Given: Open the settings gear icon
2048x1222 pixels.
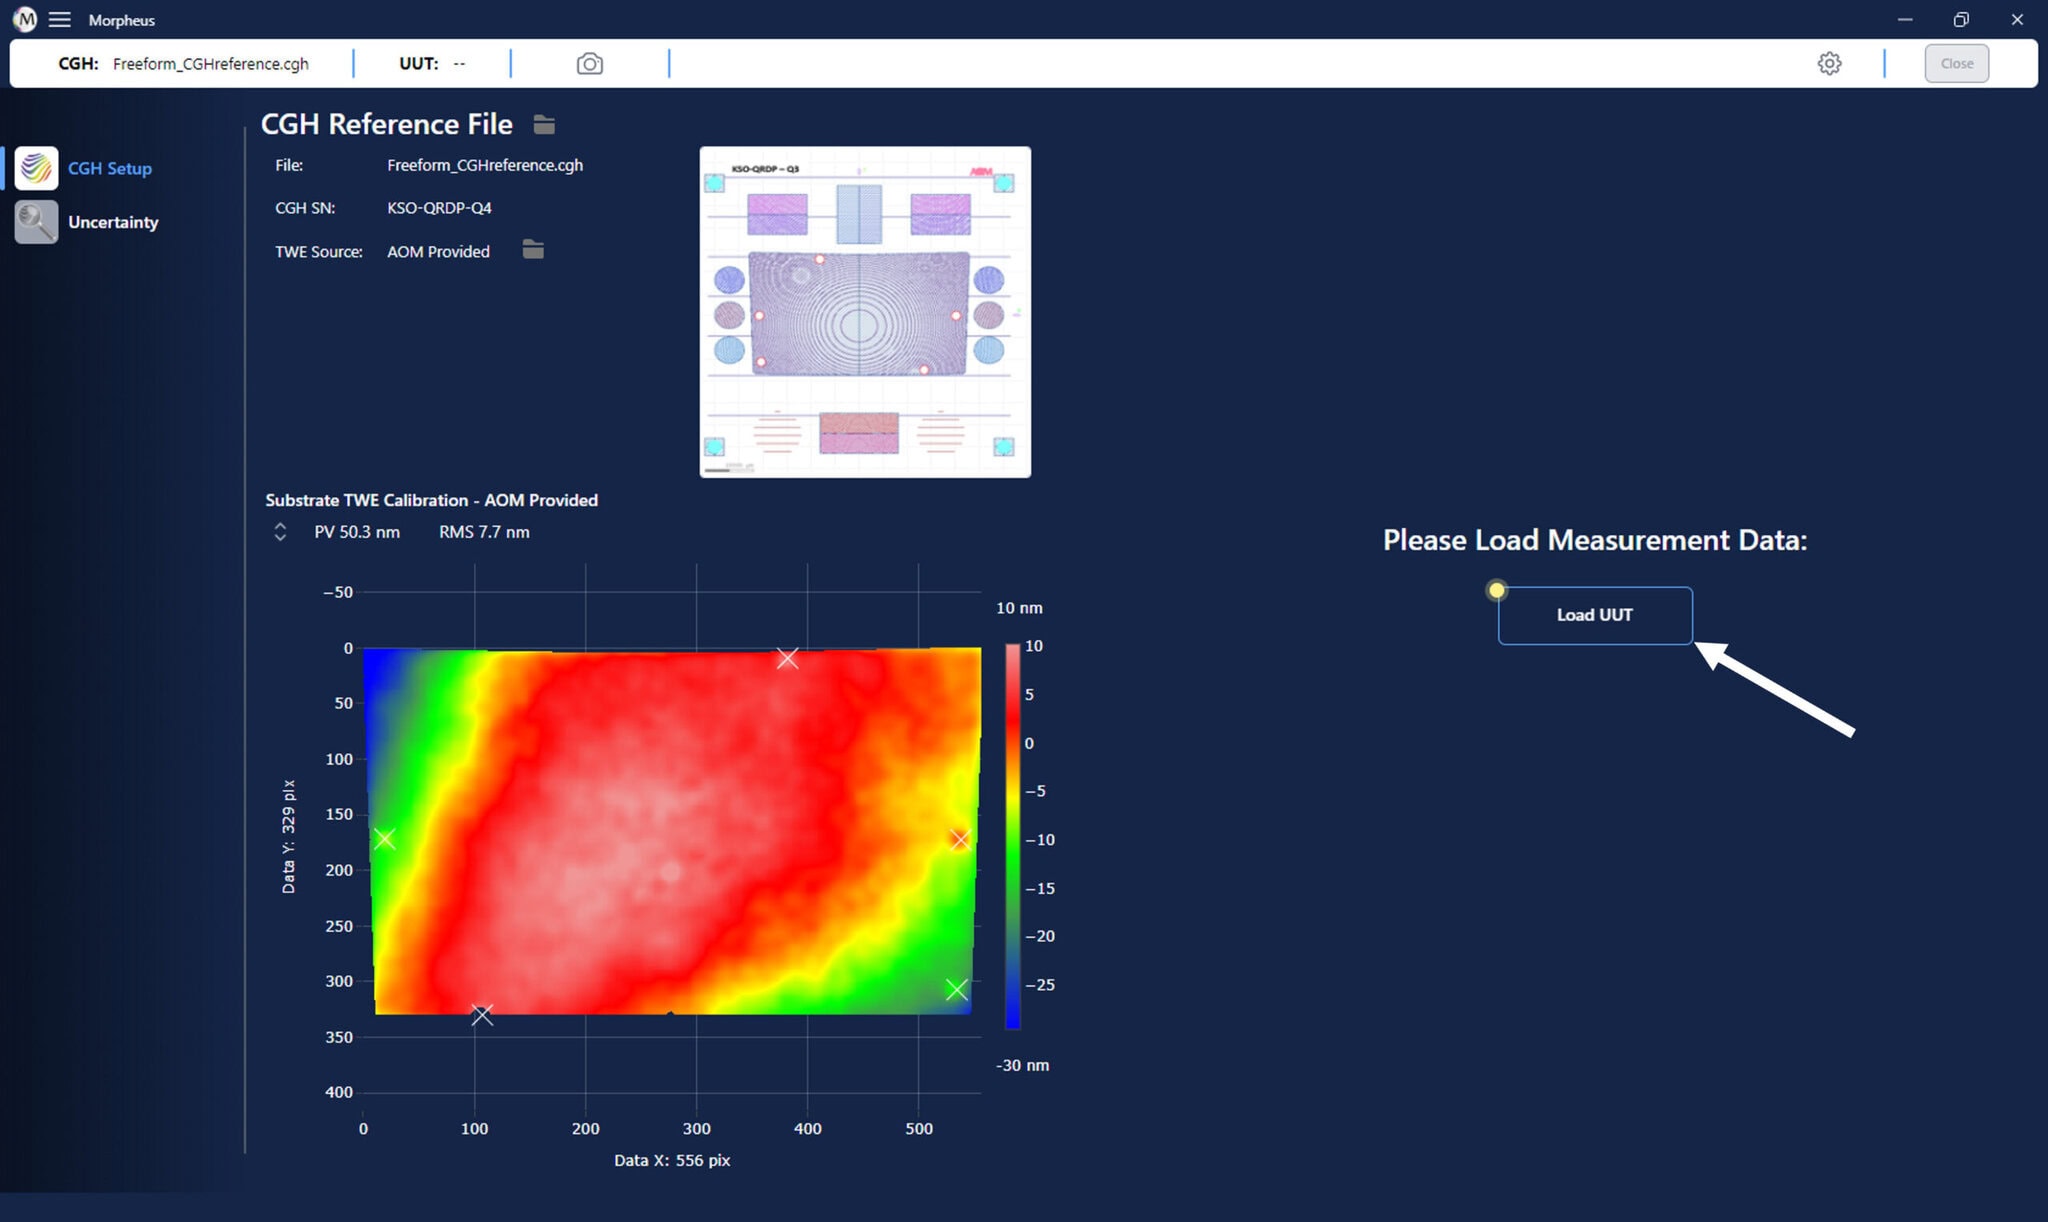Looking at the screenshot, I should (x=1829, y=64).
